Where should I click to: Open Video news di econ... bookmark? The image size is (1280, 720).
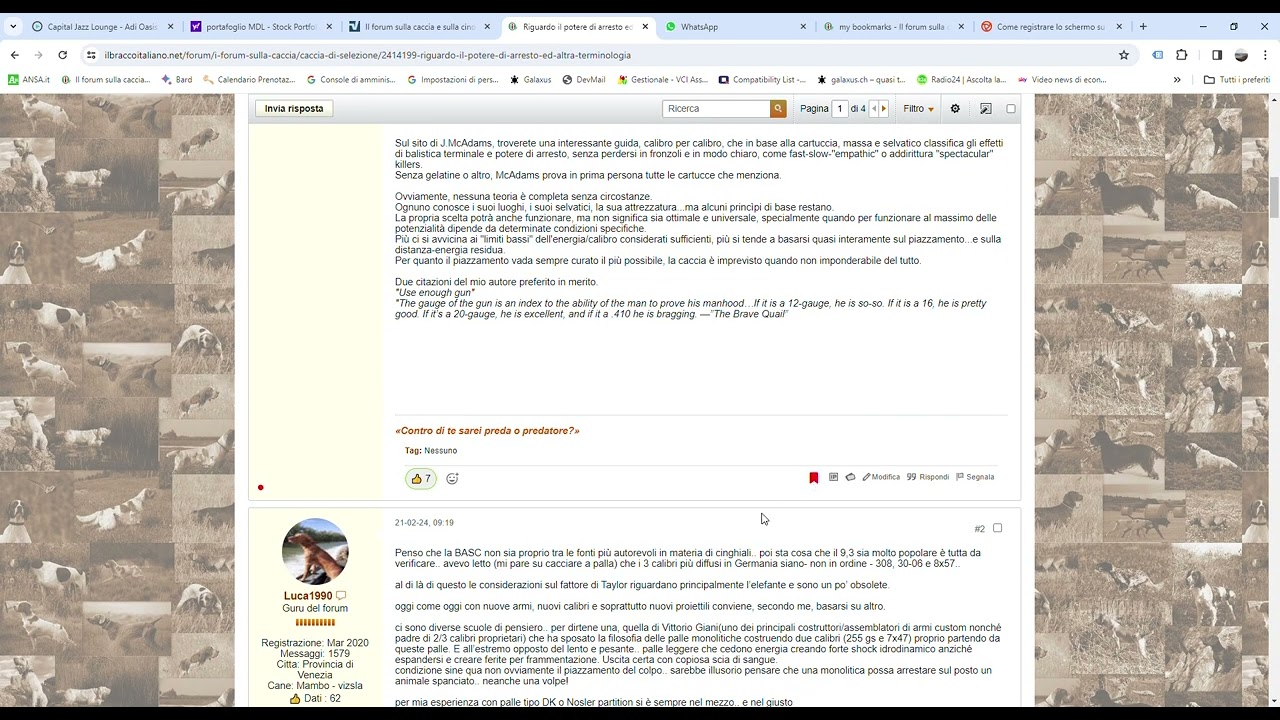(1062, 79)
